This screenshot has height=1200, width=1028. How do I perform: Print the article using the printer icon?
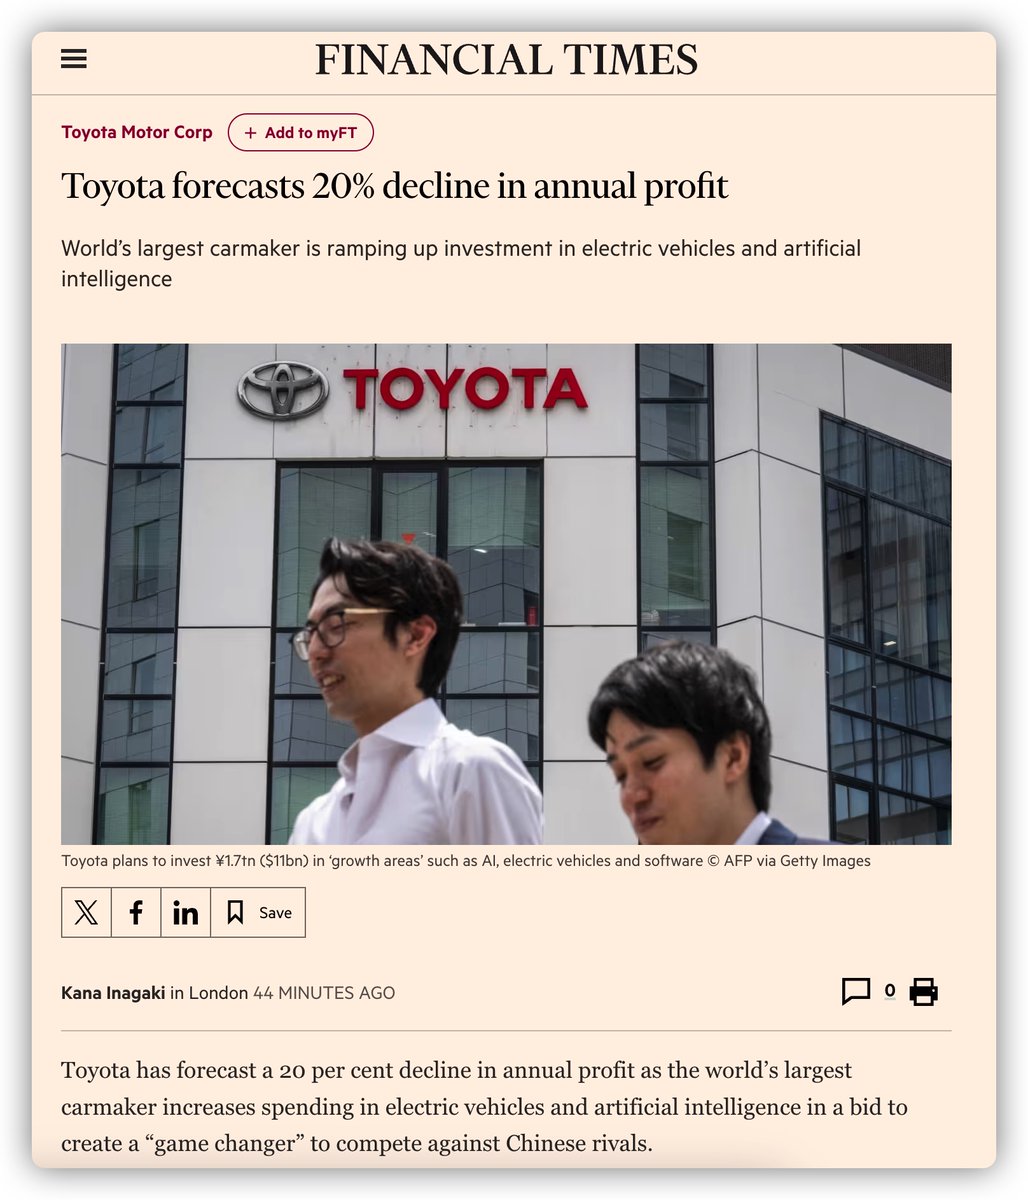coord(924,992)
